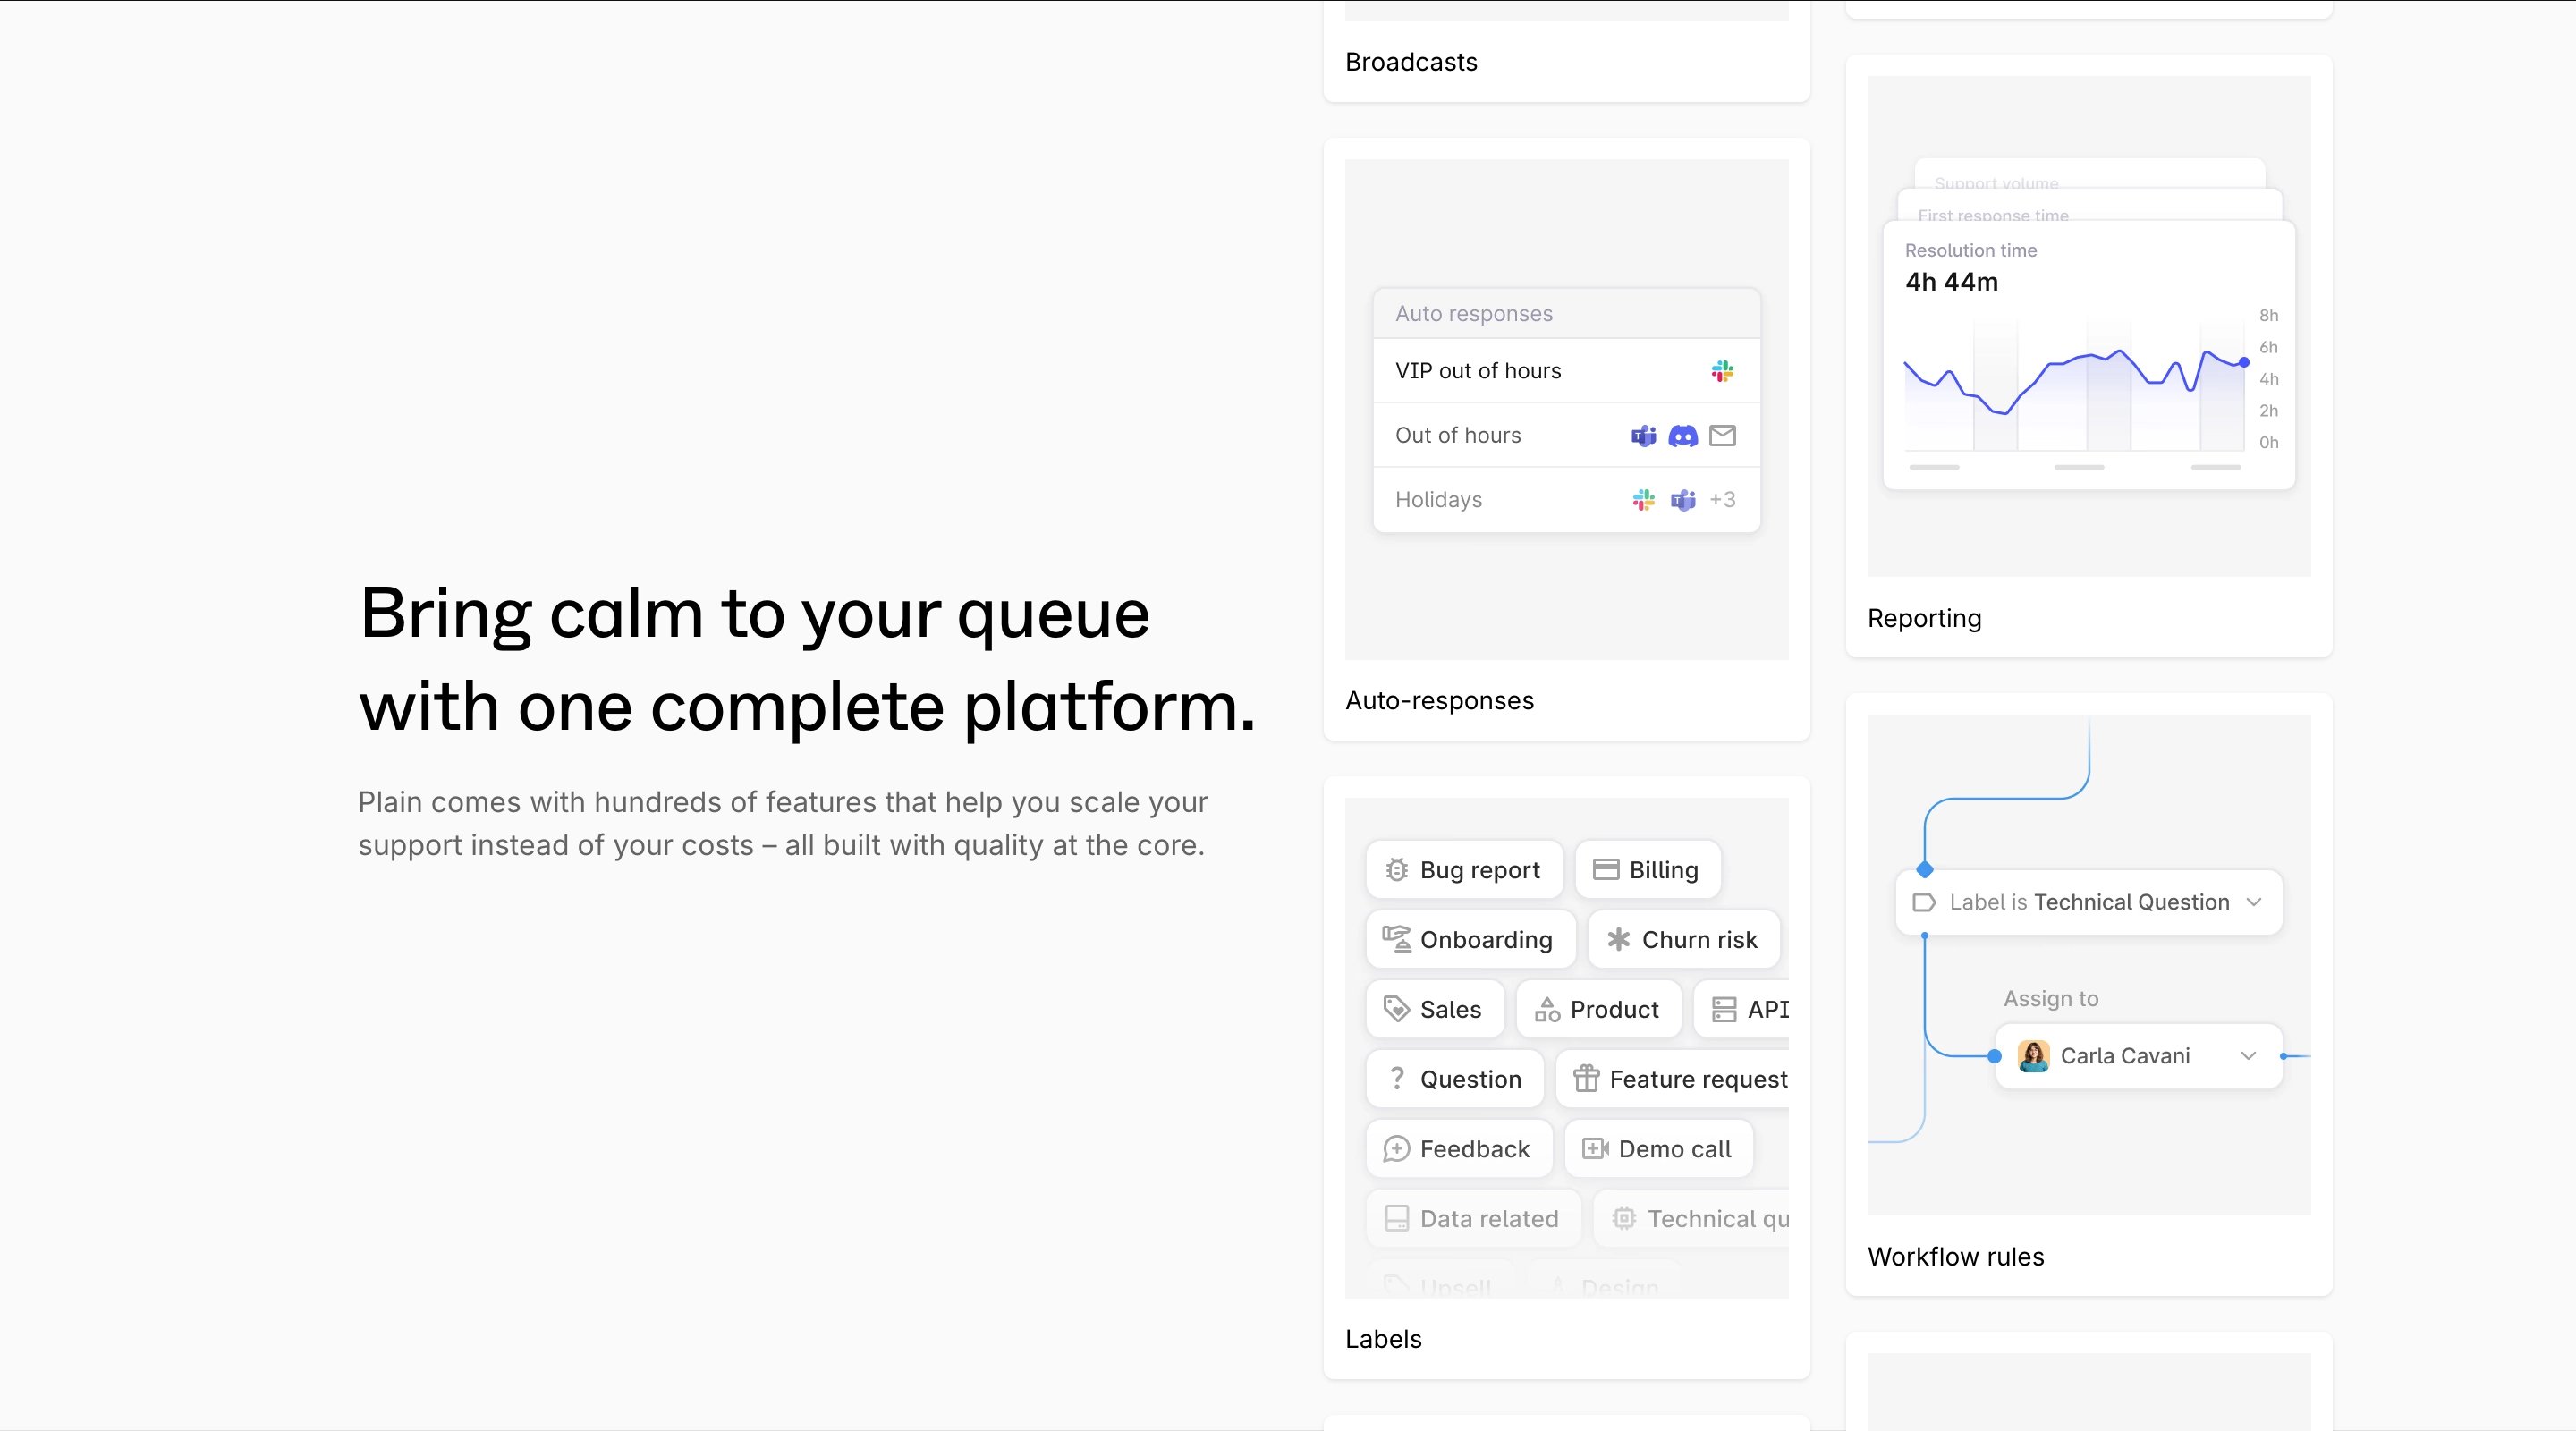The image size is (2576, 1431).
Task: Pick the Churn risk label chip
Action: click(x=1683, y=940)
